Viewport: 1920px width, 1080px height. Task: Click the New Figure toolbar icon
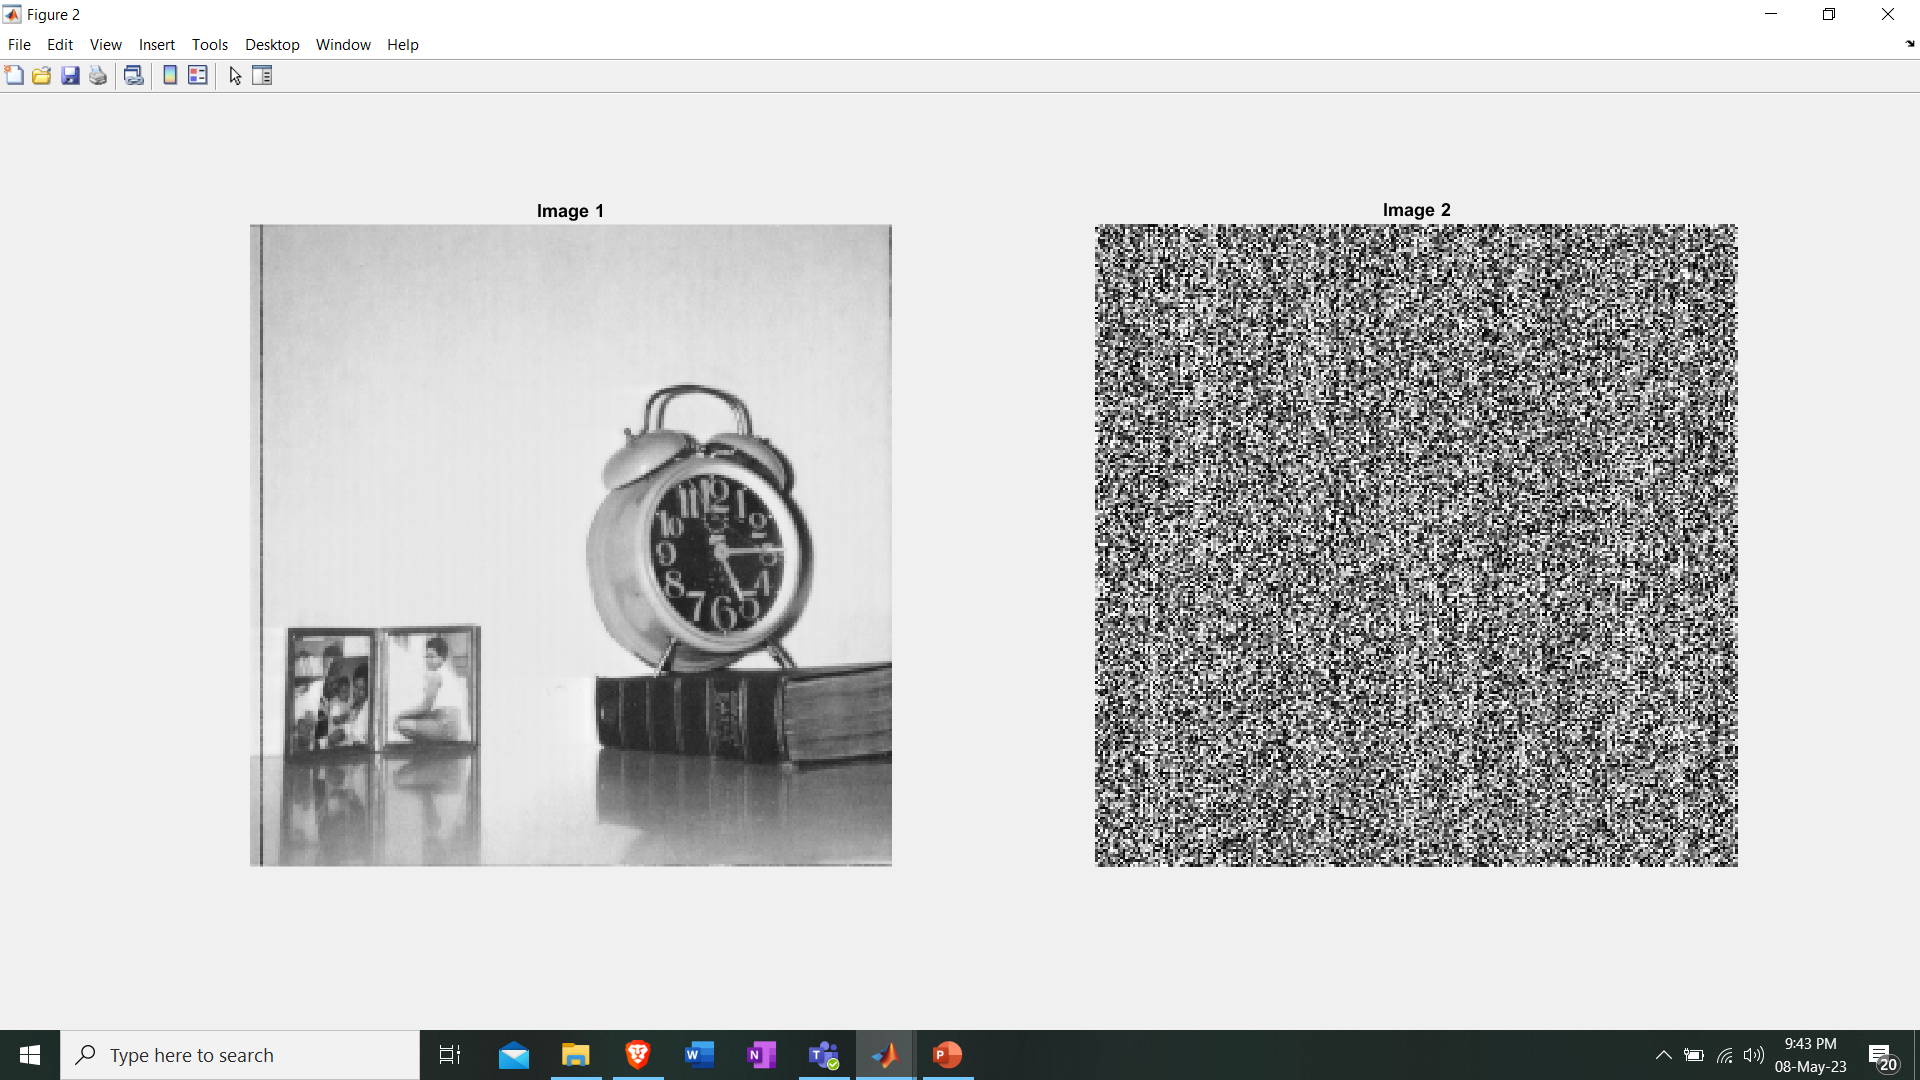tap(14, 75)
